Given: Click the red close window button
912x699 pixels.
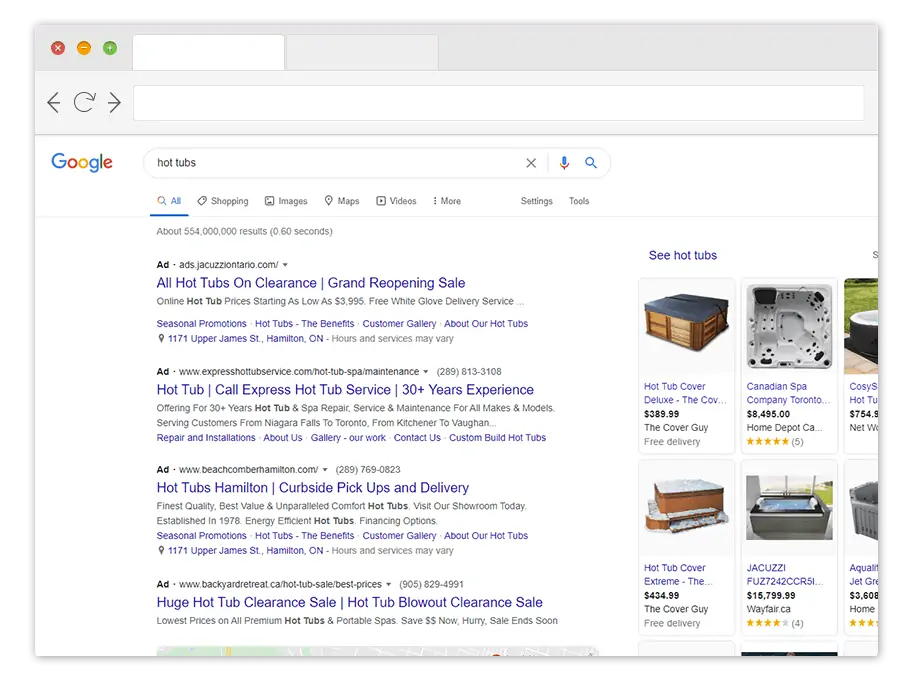Looking at the screenshot, I should [58, 48].
